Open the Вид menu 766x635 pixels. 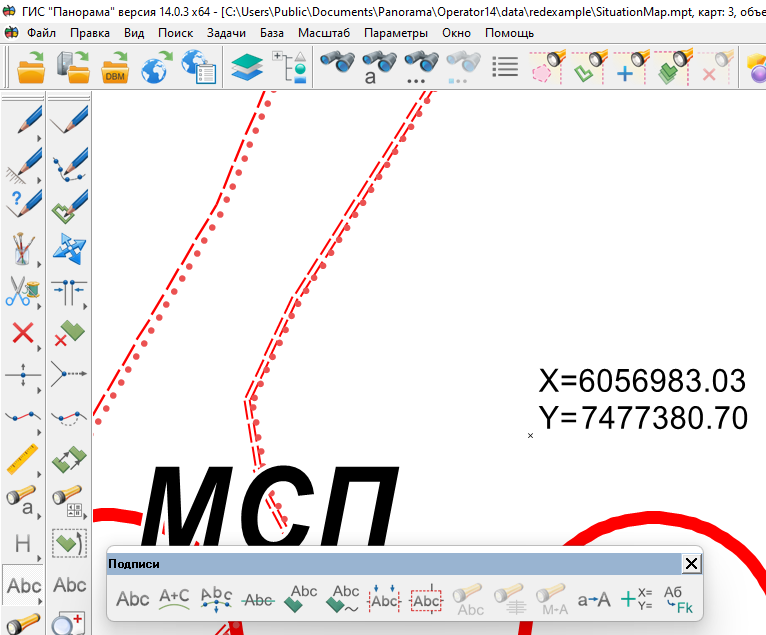(x=134, y=33)
